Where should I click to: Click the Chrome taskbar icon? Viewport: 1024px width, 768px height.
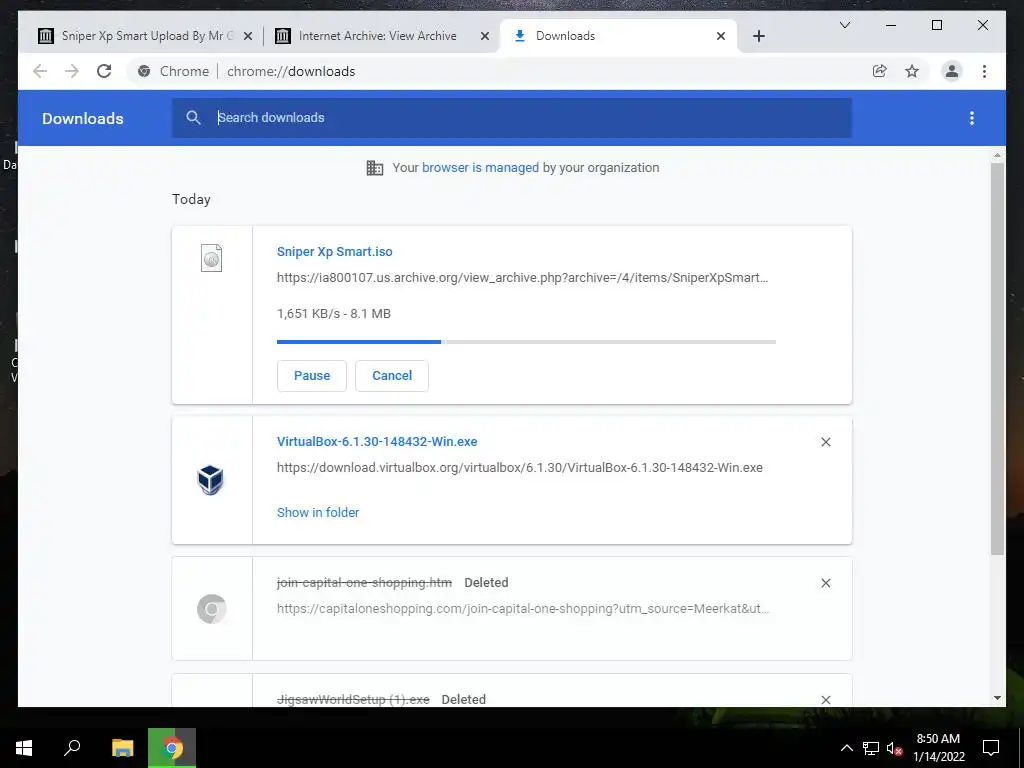click(172, 748)
